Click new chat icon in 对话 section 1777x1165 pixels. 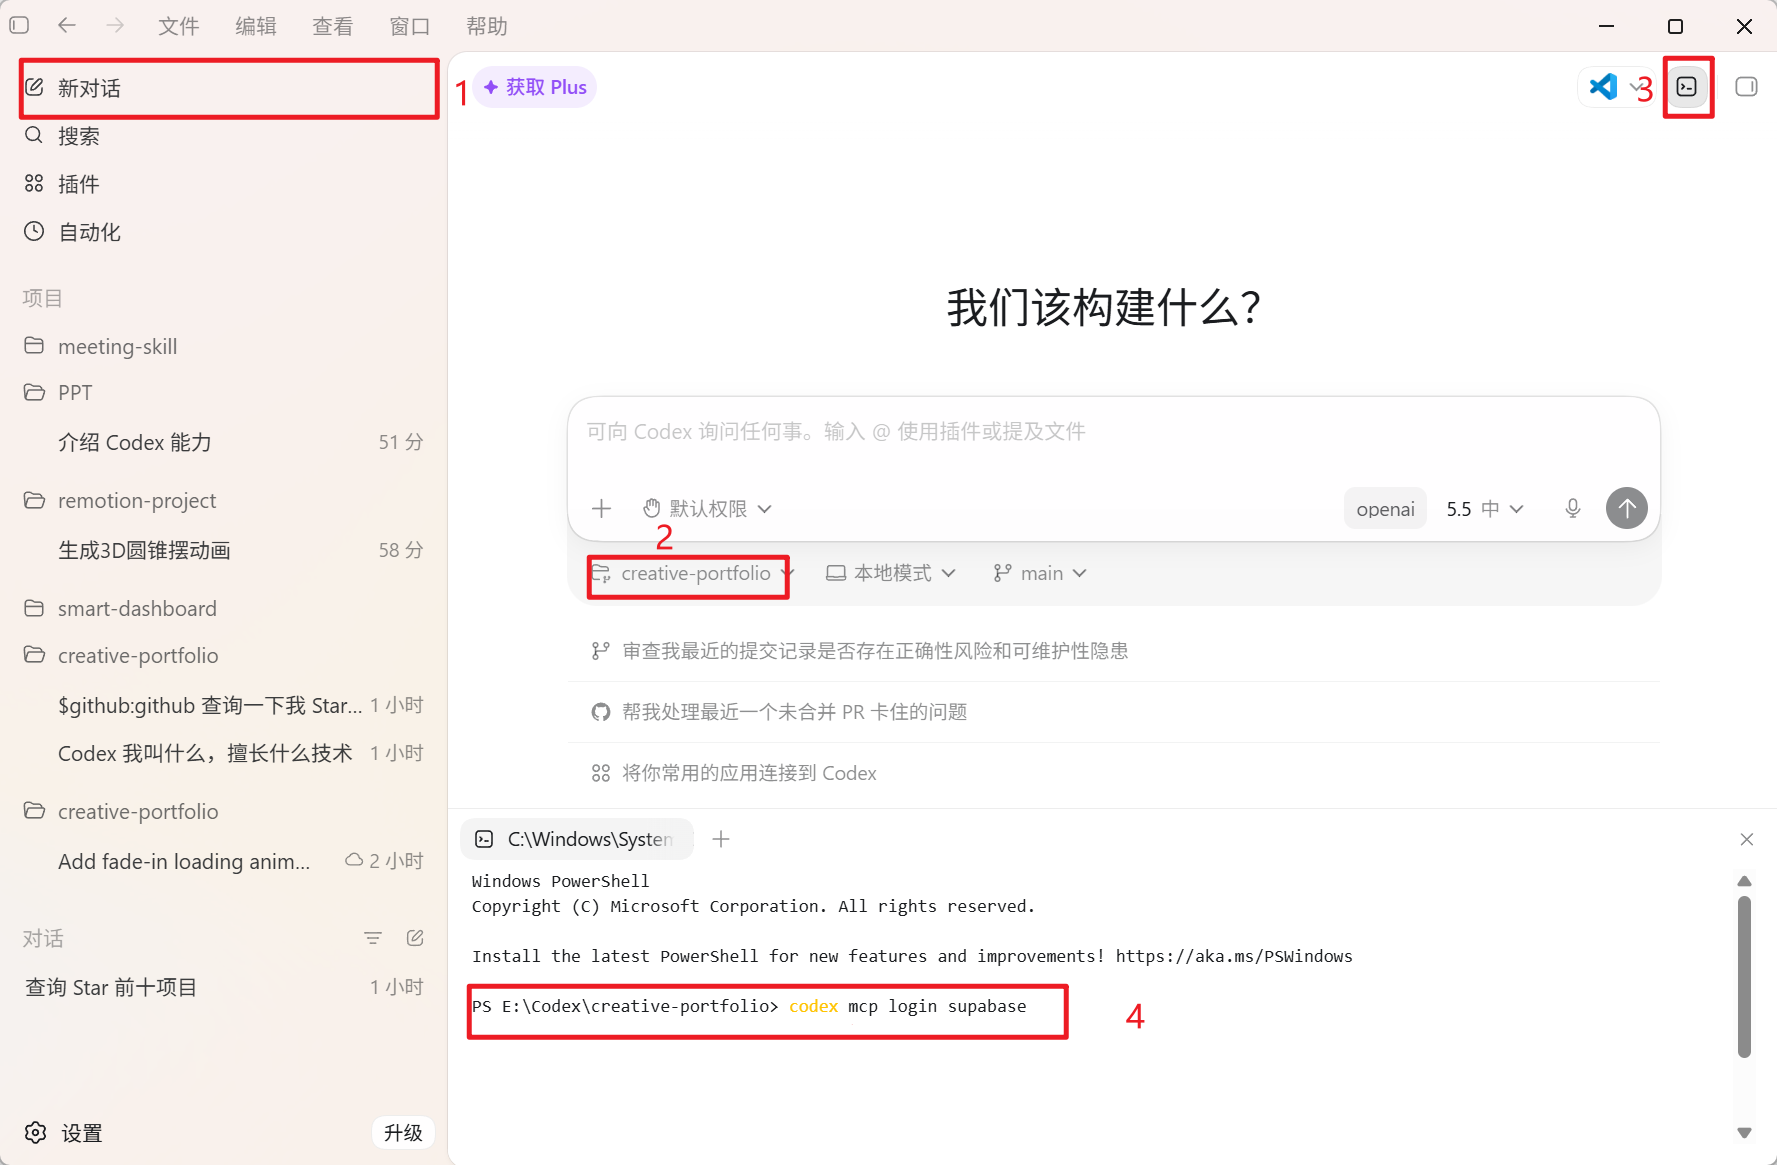tap(415, 938)
